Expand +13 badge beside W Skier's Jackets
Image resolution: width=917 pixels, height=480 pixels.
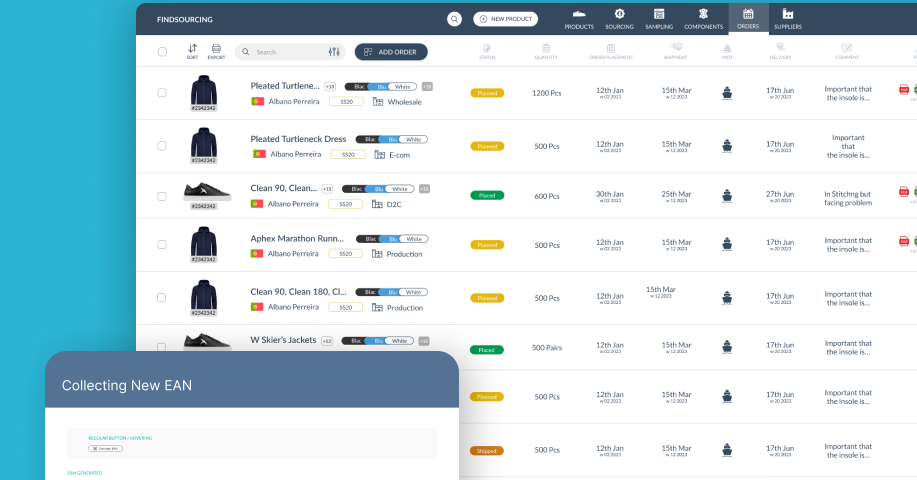click(x=327, y=341)
